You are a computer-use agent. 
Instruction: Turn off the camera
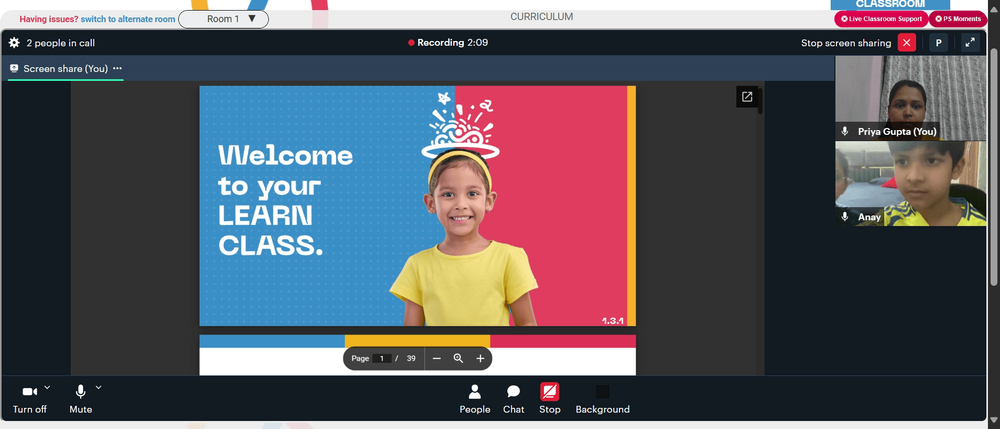pos(30,399)
